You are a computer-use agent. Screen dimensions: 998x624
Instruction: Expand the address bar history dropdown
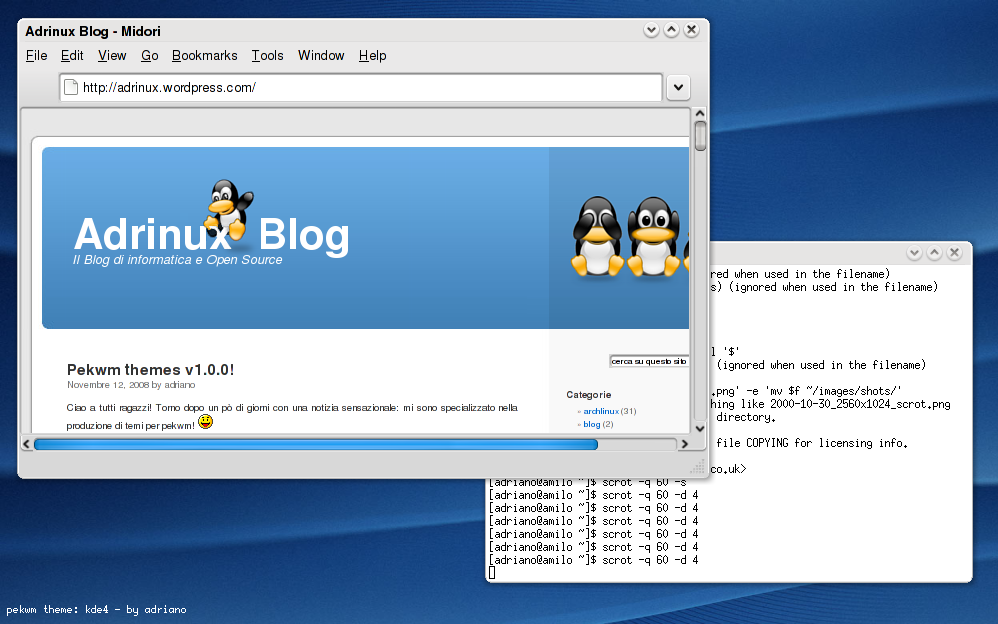click(x=678, y=87)
